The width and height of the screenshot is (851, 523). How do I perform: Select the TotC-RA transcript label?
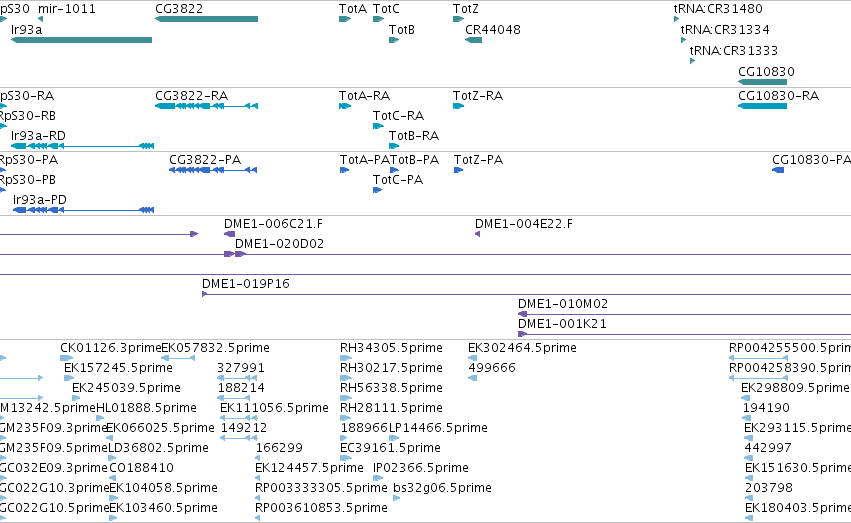tap(398, 116)
